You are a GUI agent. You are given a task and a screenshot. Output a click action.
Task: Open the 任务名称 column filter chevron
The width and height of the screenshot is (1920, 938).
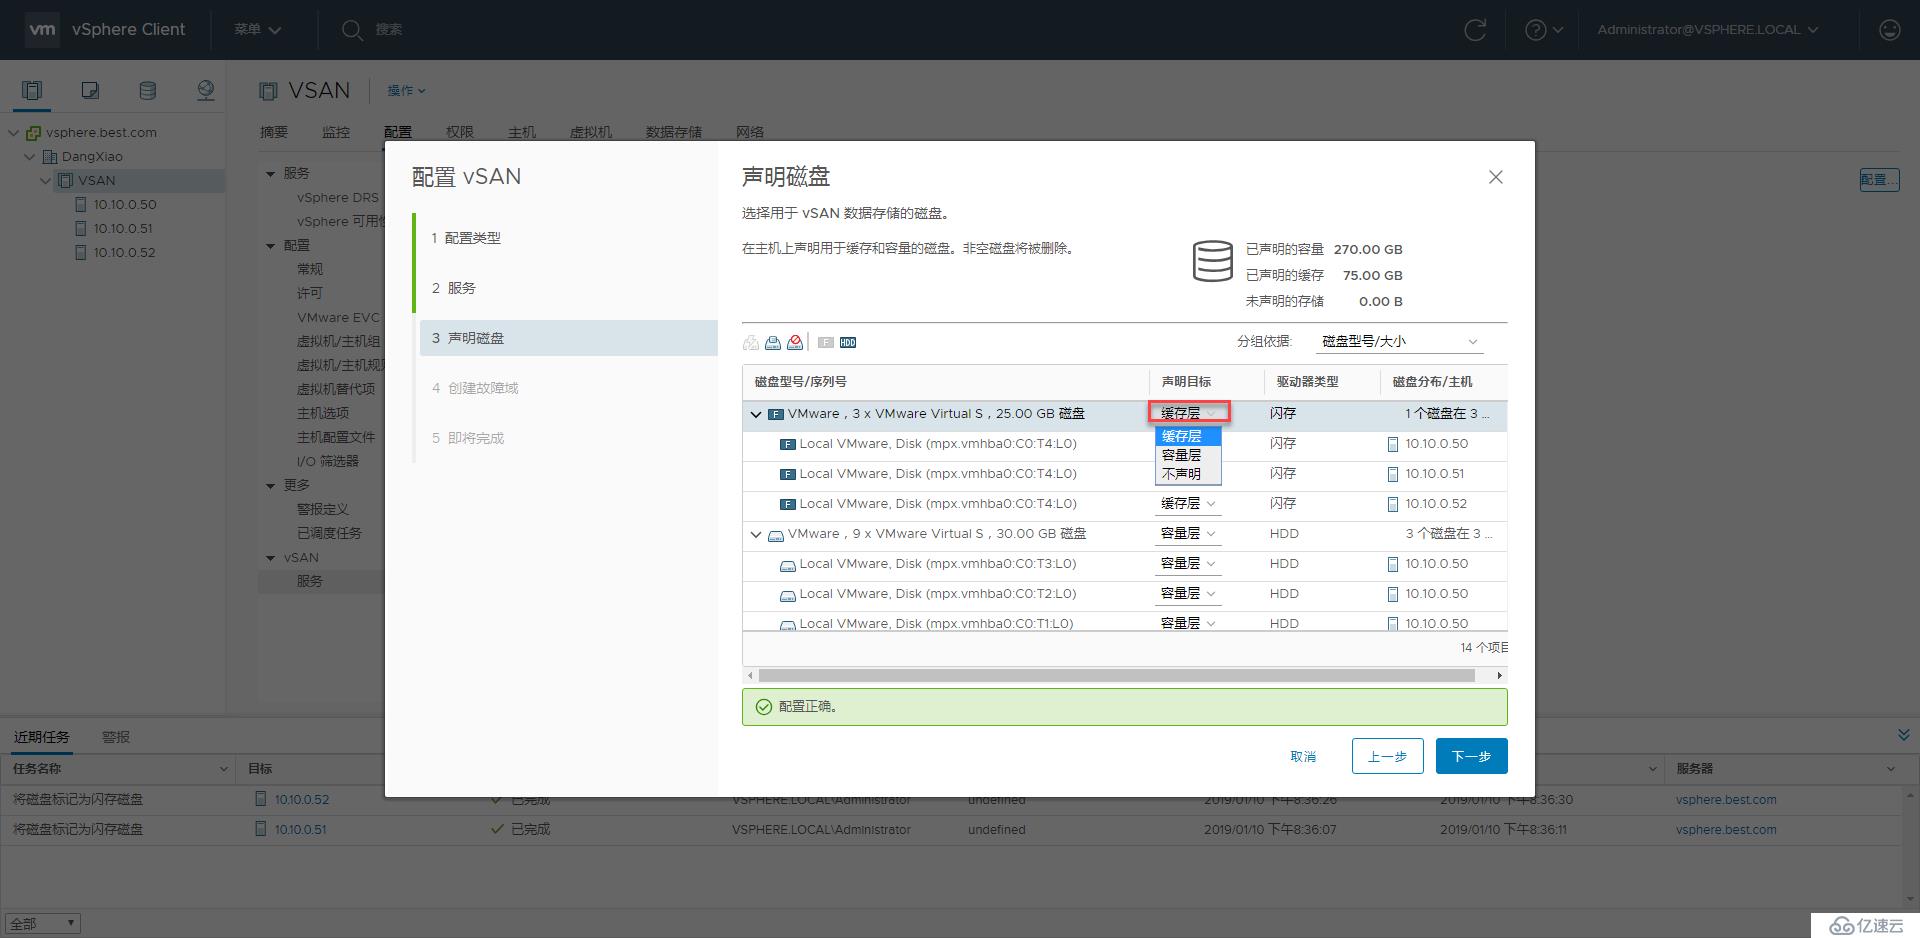(223, 769)
